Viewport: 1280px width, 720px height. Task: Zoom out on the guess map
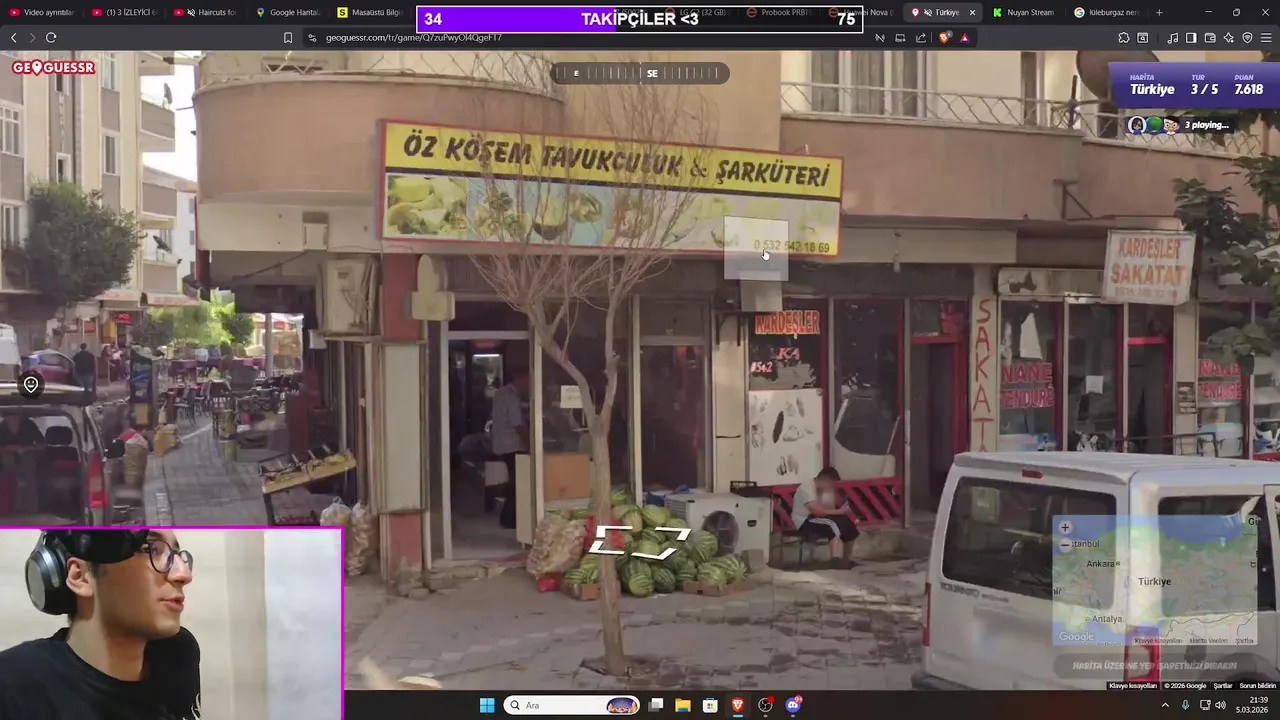[x=1065, y=545]
